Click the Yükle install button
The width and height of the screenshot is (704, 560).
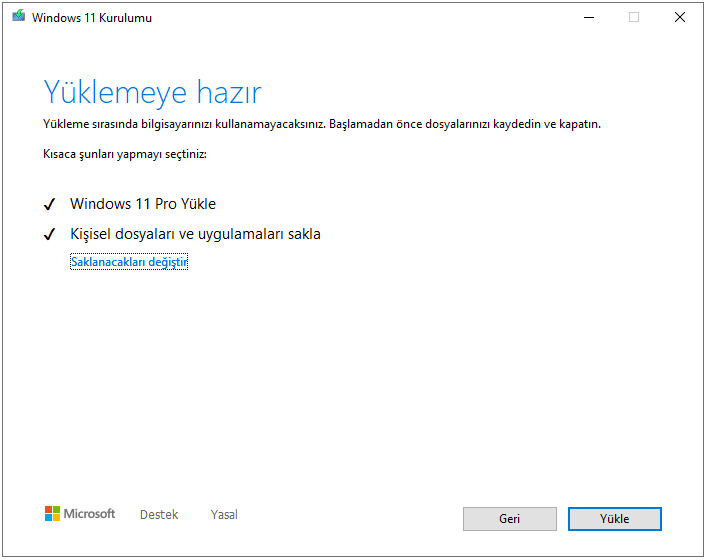click(615, 519)
